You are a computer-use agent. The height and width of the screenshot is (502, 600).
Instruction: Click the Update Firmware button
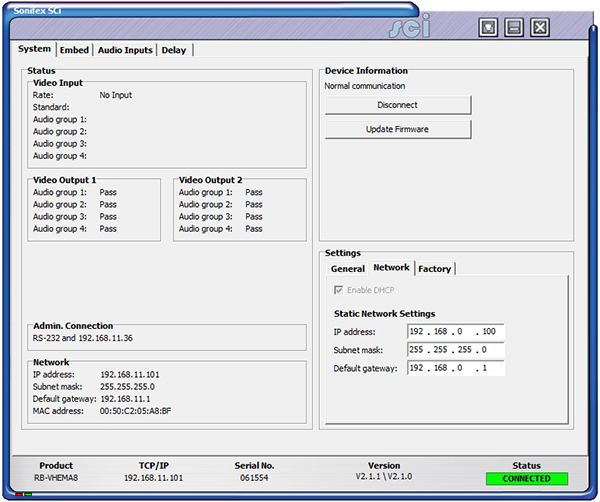[398, 129]
